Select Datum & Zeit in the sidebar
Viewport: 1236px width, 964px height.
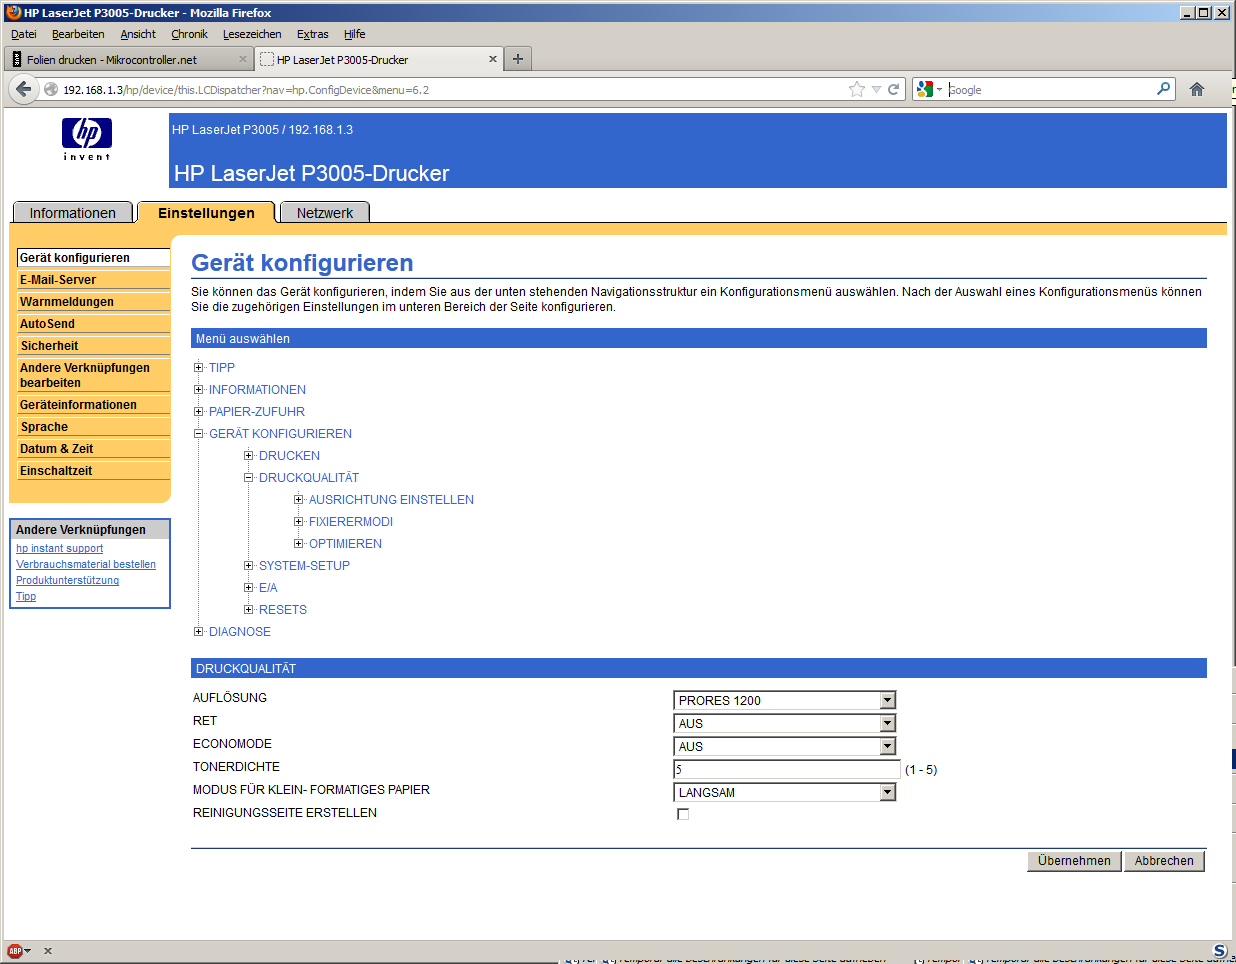click(94, 449)
